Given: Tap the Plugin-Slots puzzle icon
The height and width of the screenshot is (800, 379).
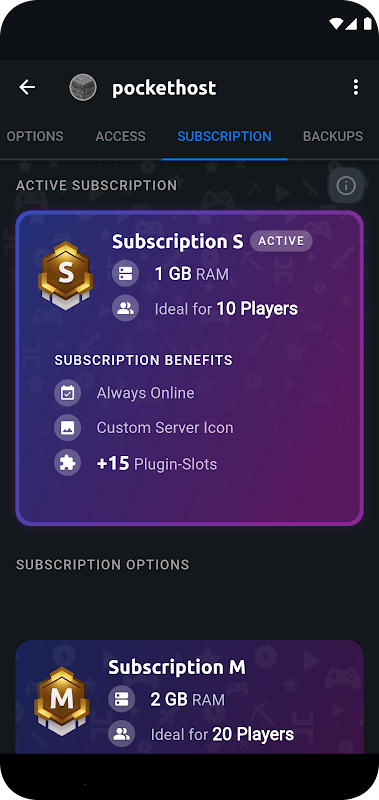Looking at the screenshot, I should 68,463.
